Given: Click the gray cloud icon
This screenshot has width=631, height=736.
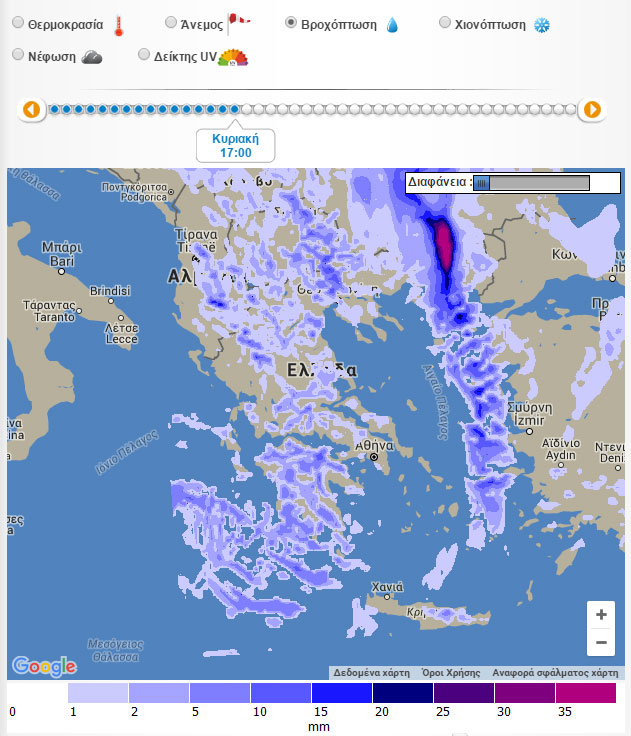Looking at the screenshot, I should [93, 57].
